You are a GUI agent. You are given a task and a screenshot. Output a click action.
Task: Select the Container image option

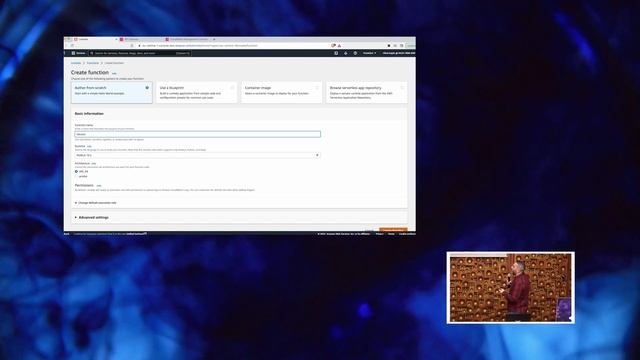[x=281, y=92]
